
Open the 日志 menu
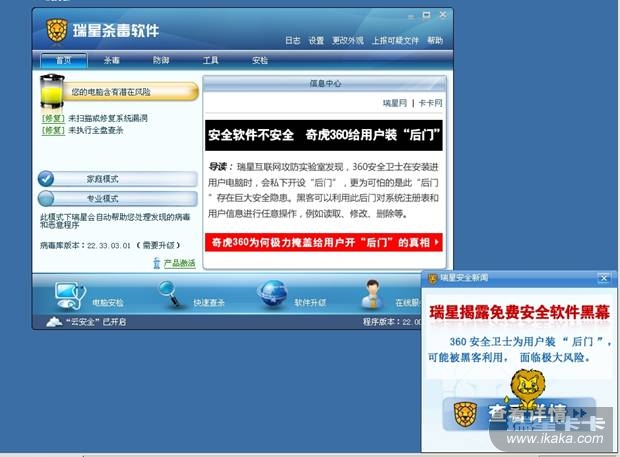[293, 40]
